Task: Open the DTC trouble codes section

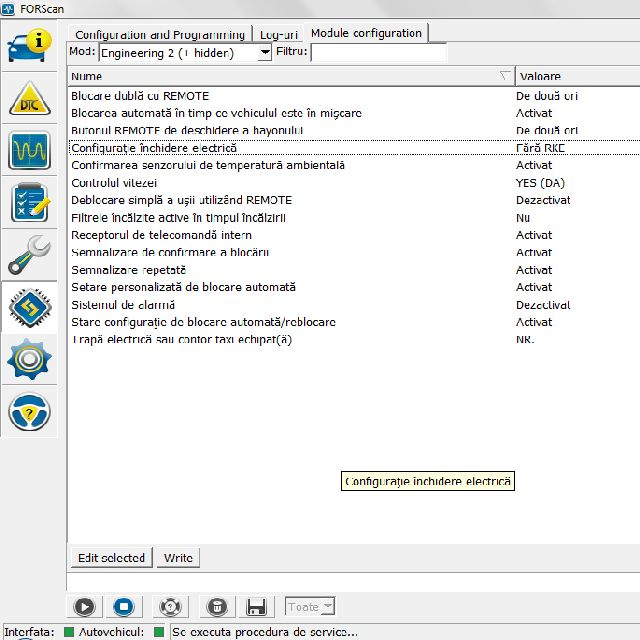Action: click(x=29, y=98)
